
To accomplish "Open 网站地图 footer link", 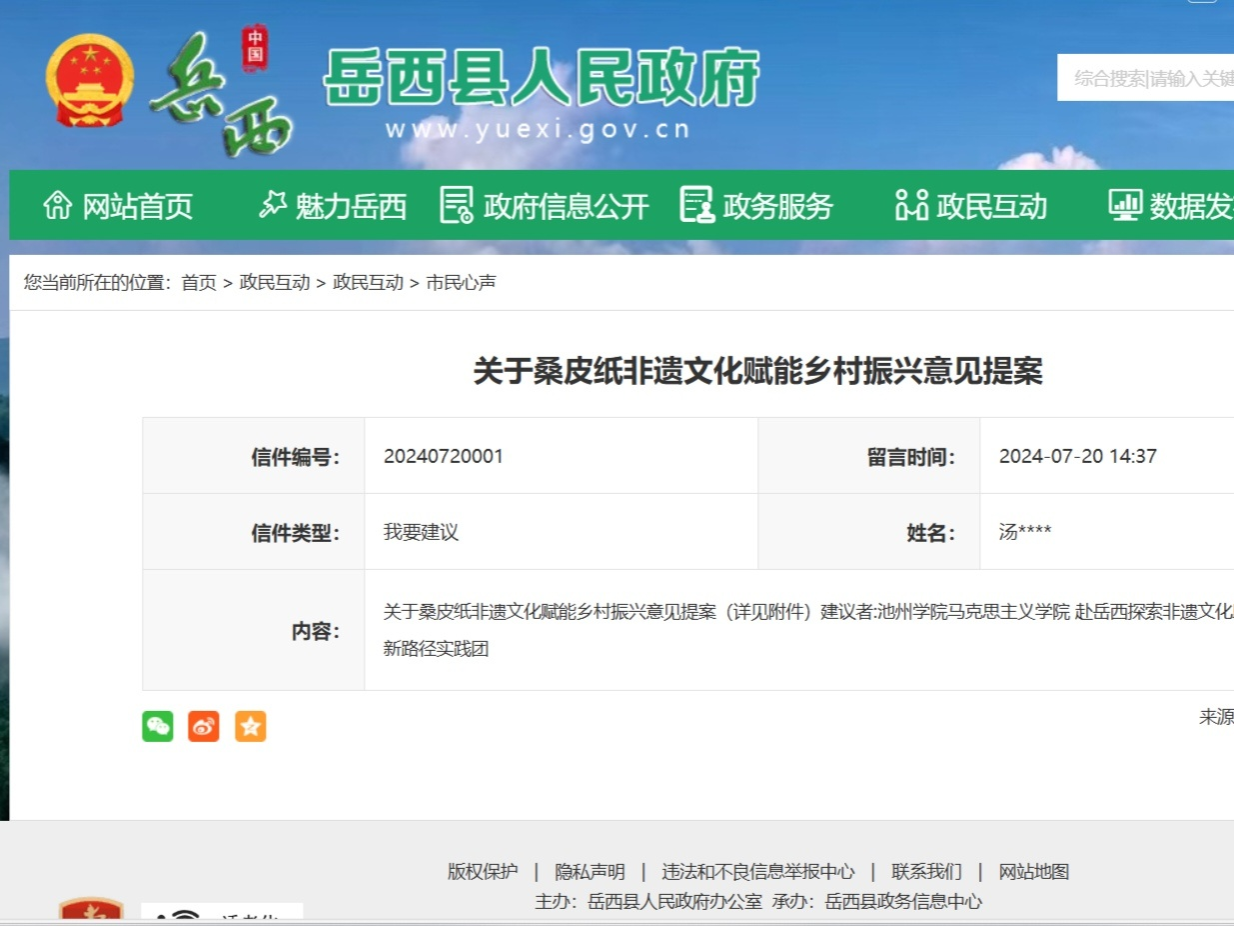I will click(x=1034, y=872).
